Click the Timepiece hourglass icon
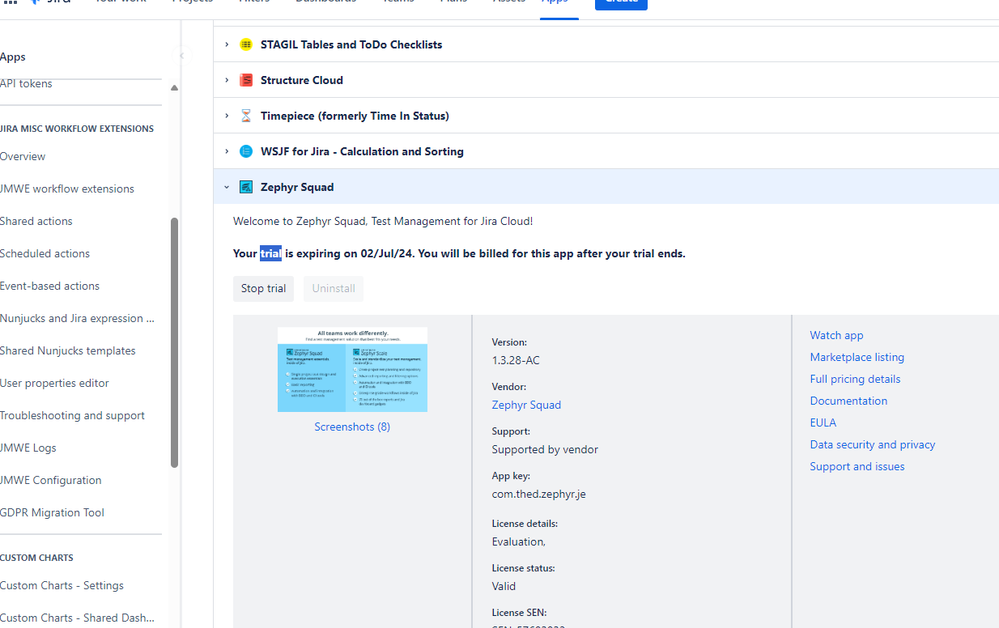Viewport: 999px width, 628px height. pos(246,115)
